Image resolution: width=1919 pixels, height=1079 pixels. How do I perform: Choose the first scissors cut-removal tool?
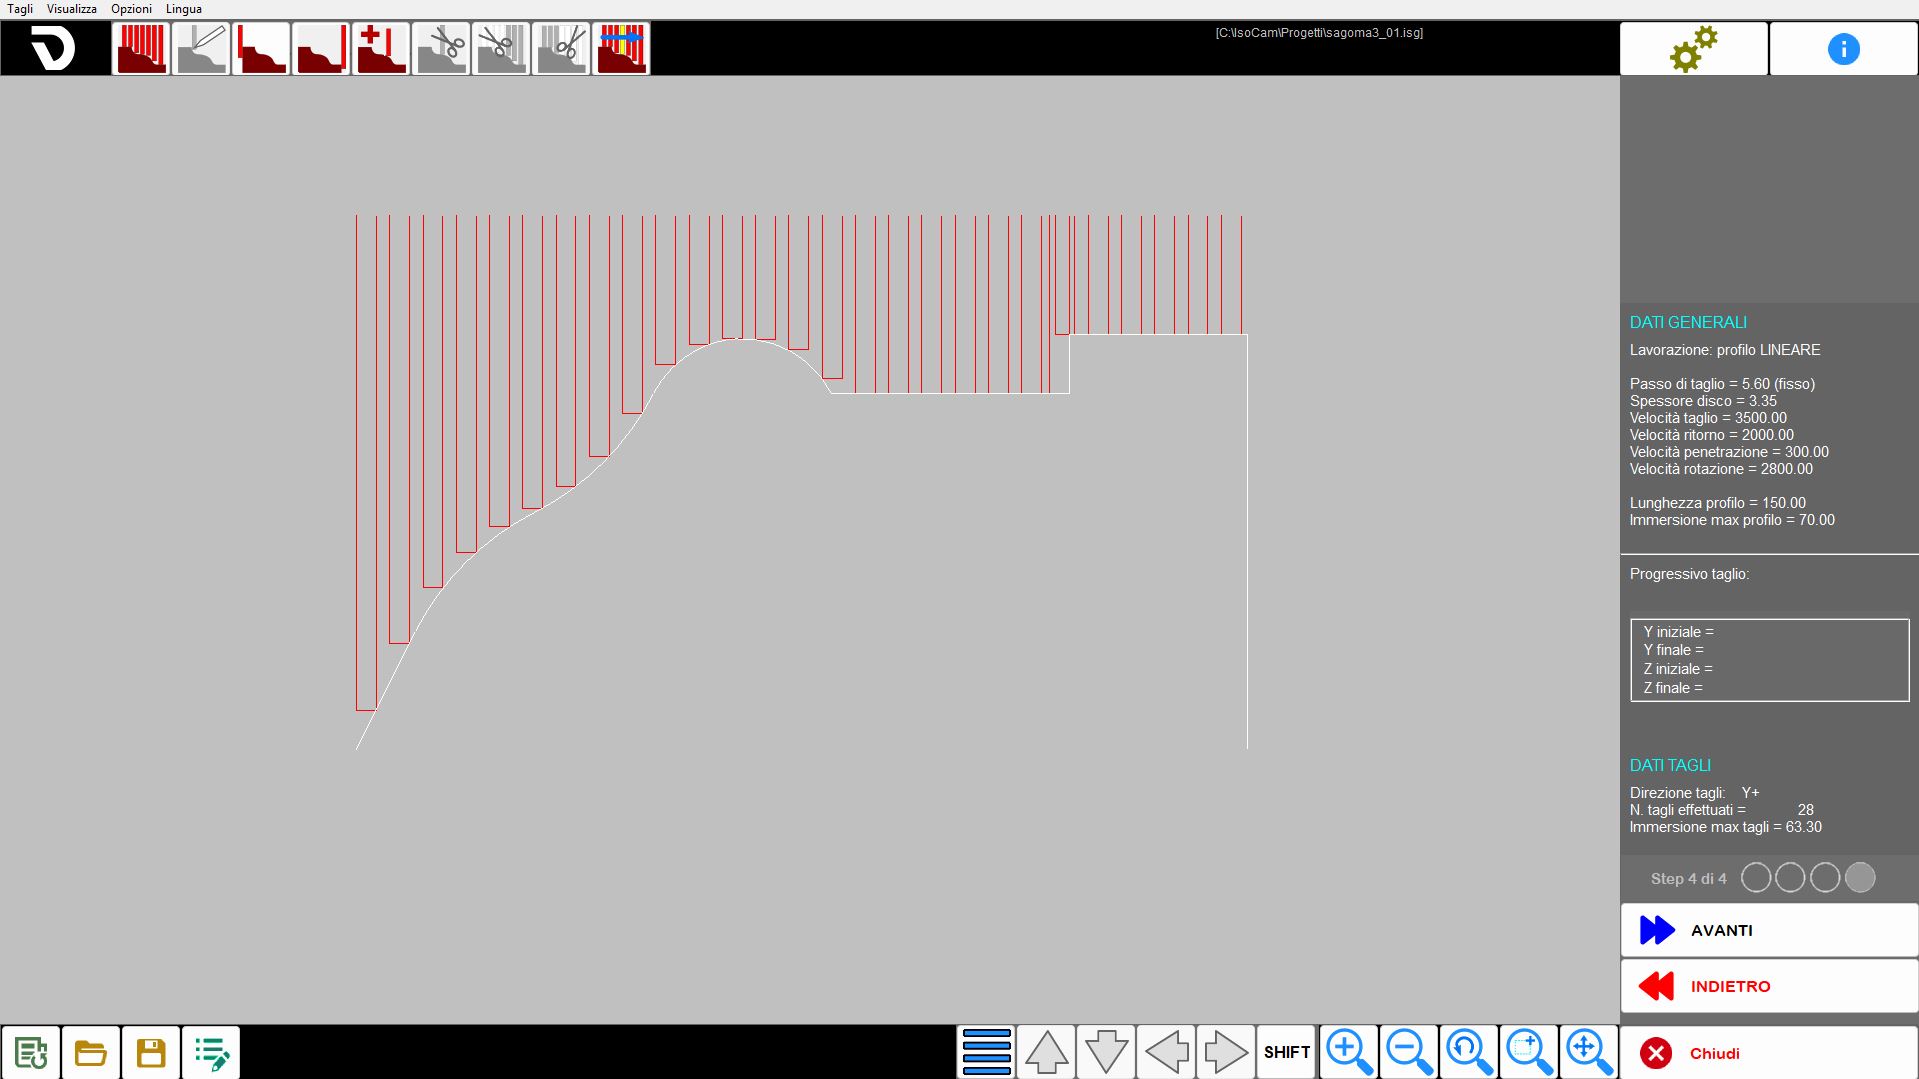pyautogui.click(x=441, y=48)
